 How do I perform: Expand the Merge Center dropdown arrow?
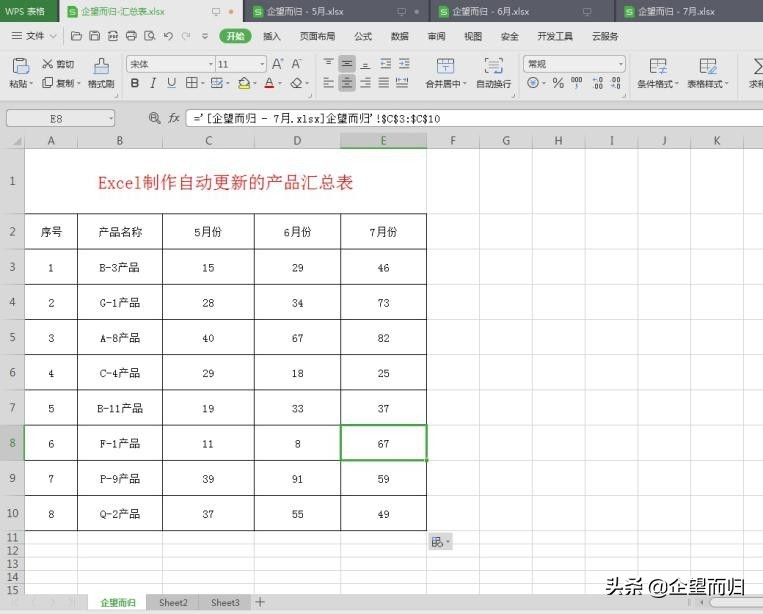465,84
